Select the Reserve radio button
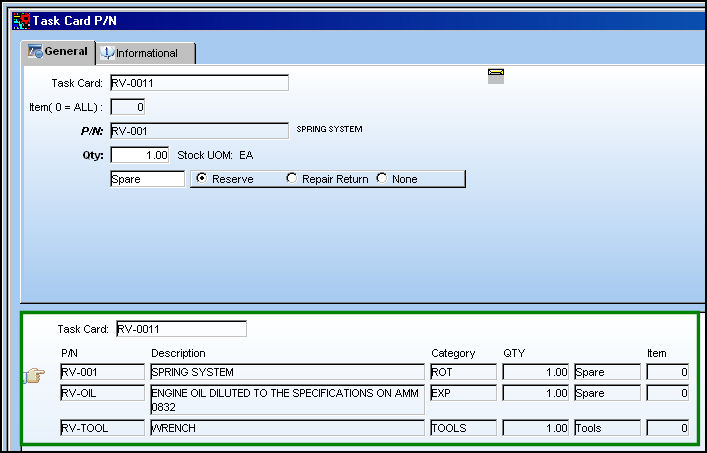Viewport: 707px width, 453px height. point(202,178)
